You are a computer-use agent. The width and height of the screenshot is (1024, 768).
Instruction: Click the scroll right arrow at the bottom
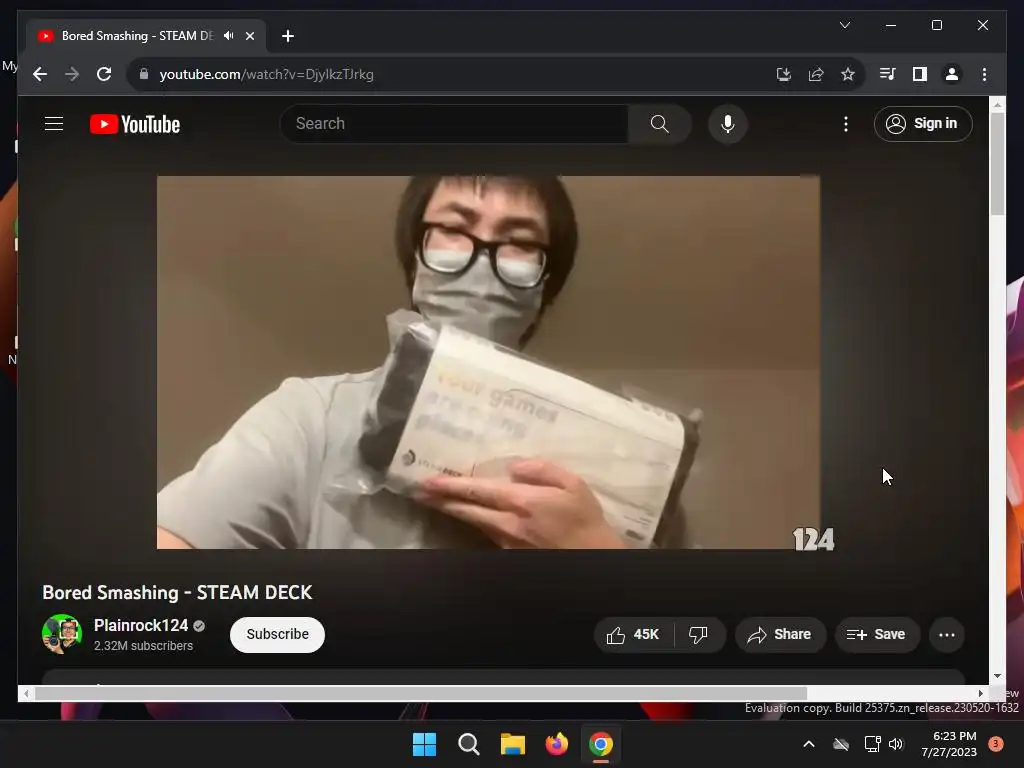[x=981, y=694]
